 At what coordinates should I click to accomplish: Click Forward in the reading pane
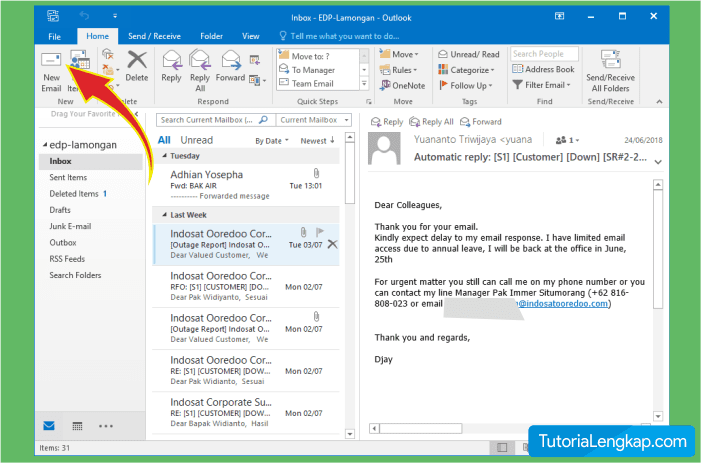[x=481, y=122]
